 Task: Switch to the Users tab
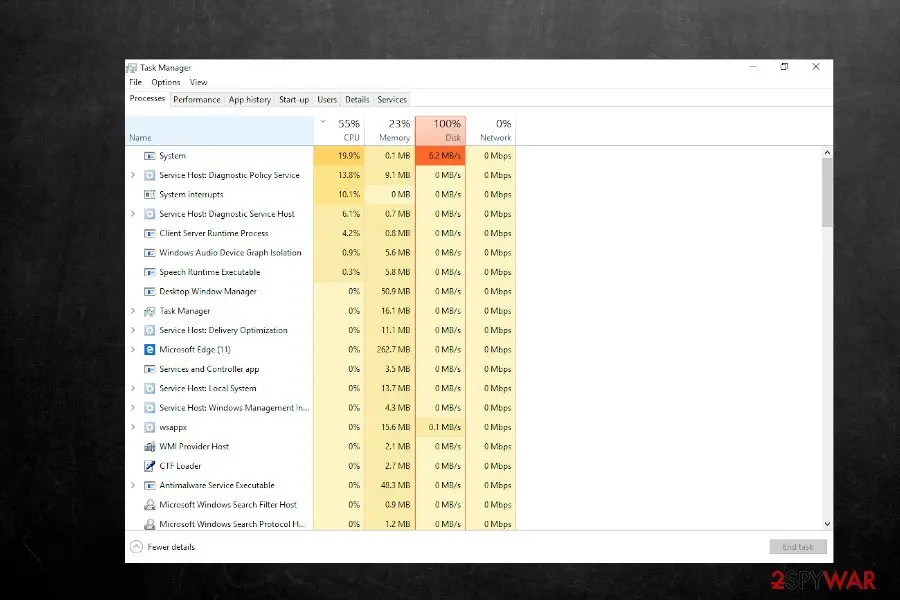tap(327, 99)
